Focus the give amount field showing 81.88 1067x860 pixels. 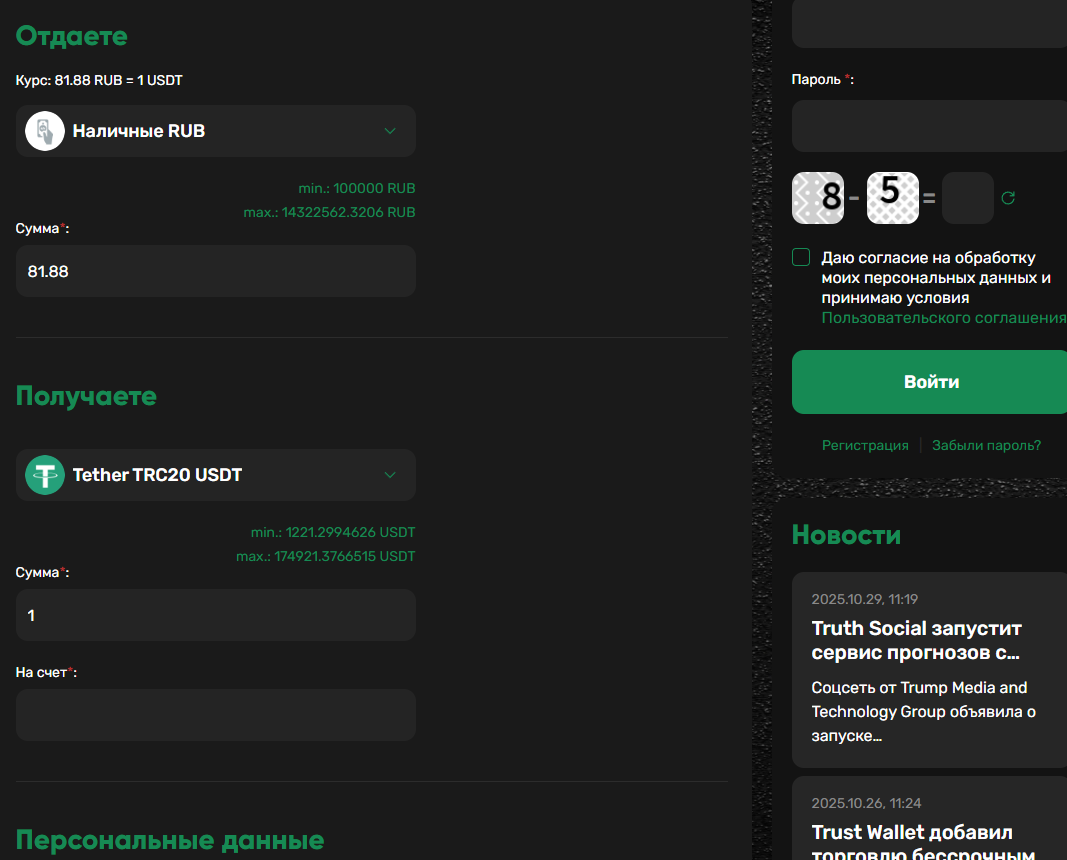point(216,271)
